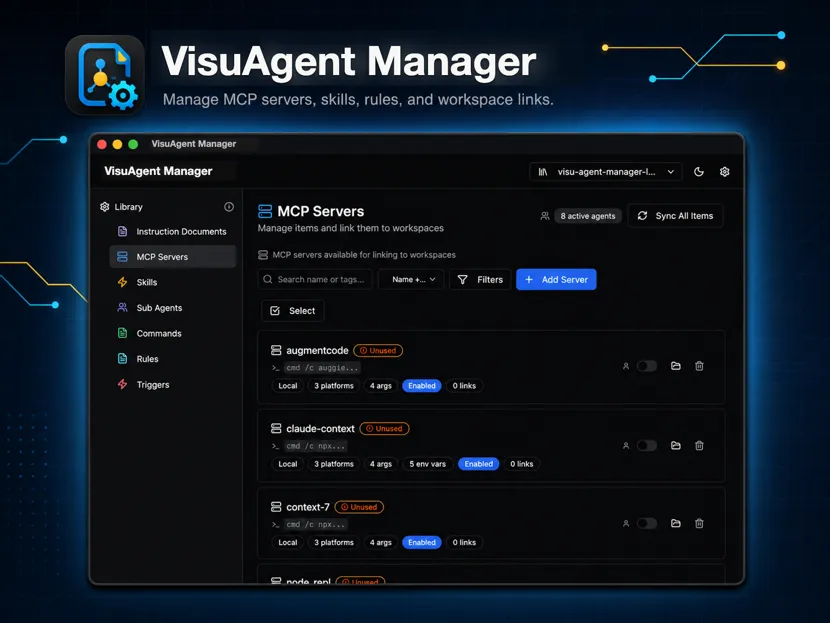The image size is (830, 623).
Task: Click the Rules document icon
Action: pos(122,358)
